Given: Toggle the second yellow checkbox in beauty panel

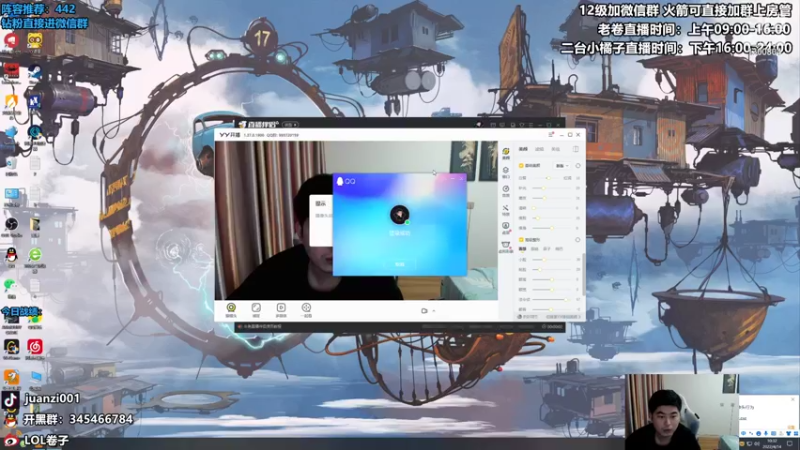Looking at the screenshot, I should tap(521, 239).
